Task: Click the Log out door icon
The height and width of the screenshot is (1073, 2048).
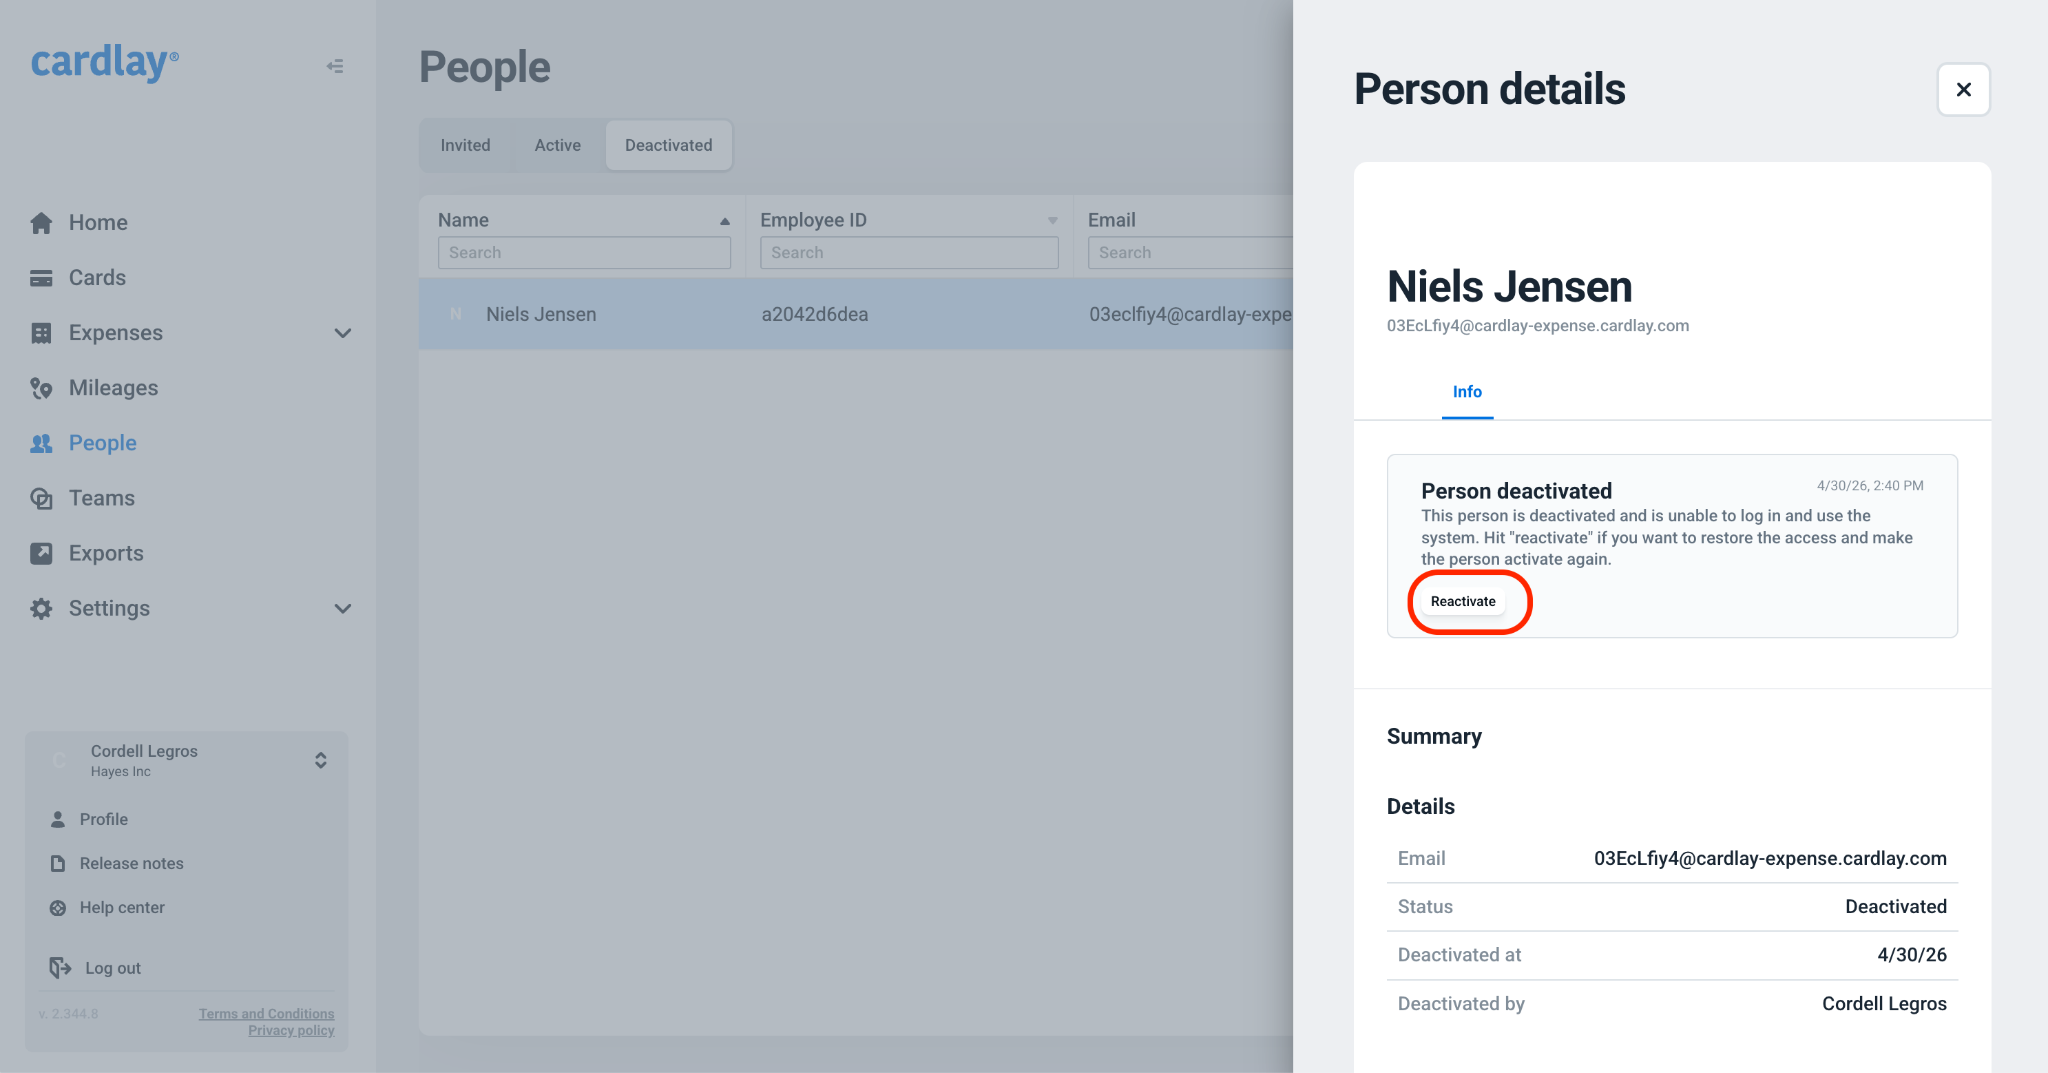Action: tap(60, 967)
